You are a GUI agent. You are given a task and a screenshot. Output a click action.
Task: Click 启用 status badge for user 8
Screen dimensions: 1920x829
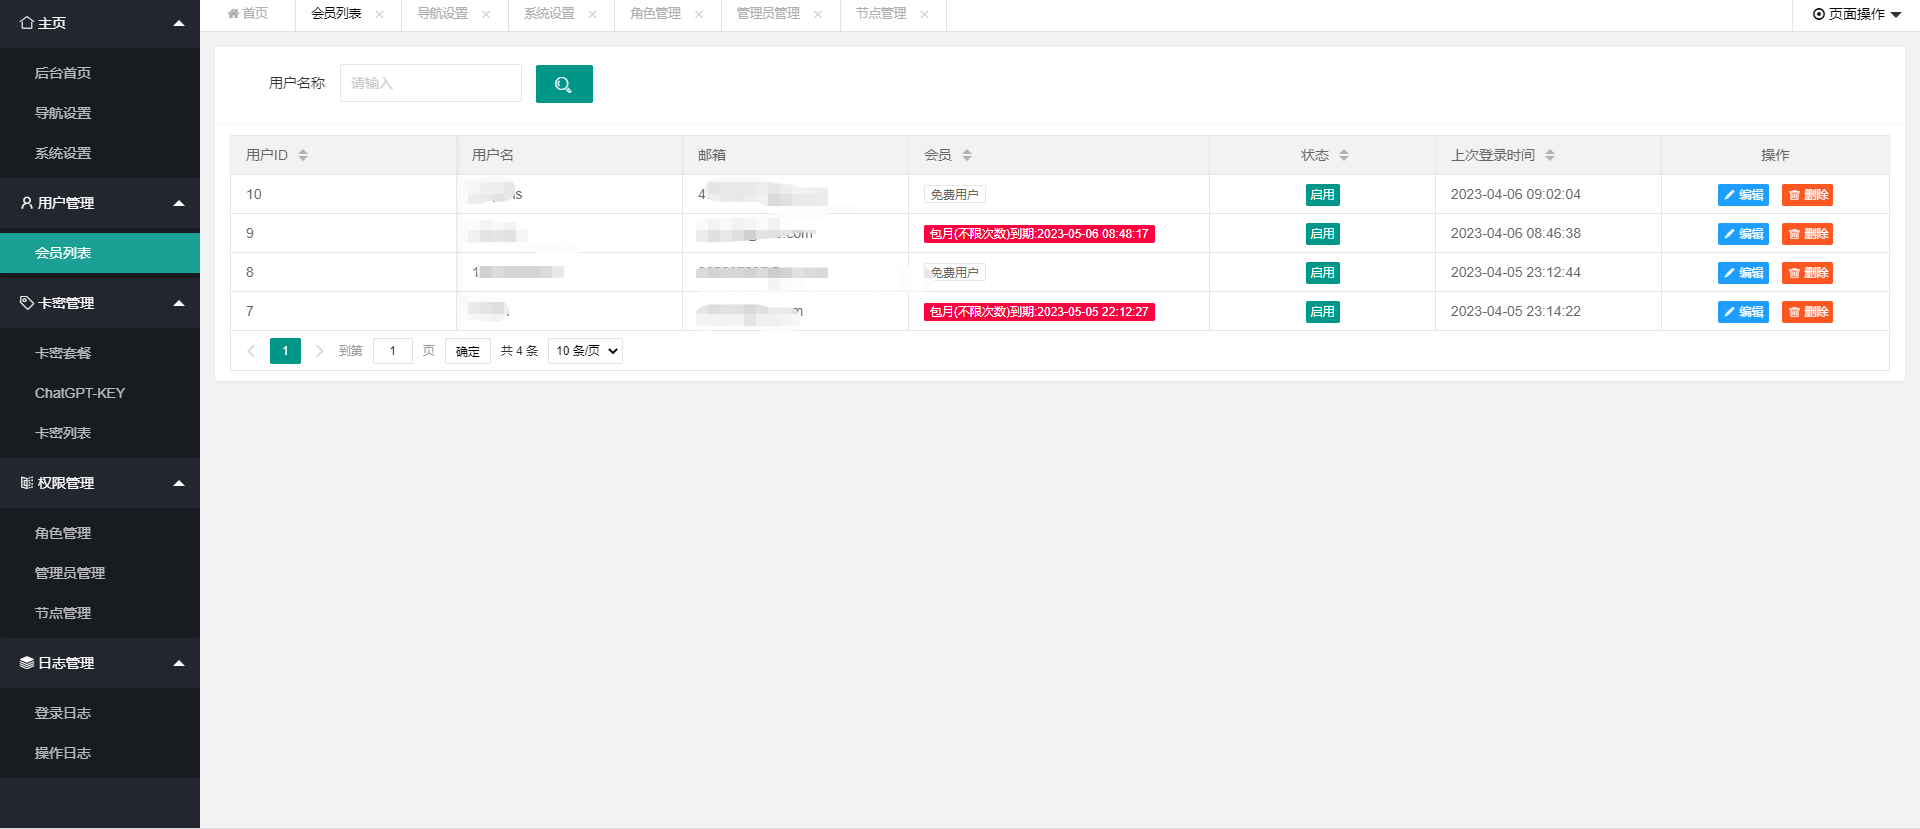pyautogui.click(x=1322, y=273)
